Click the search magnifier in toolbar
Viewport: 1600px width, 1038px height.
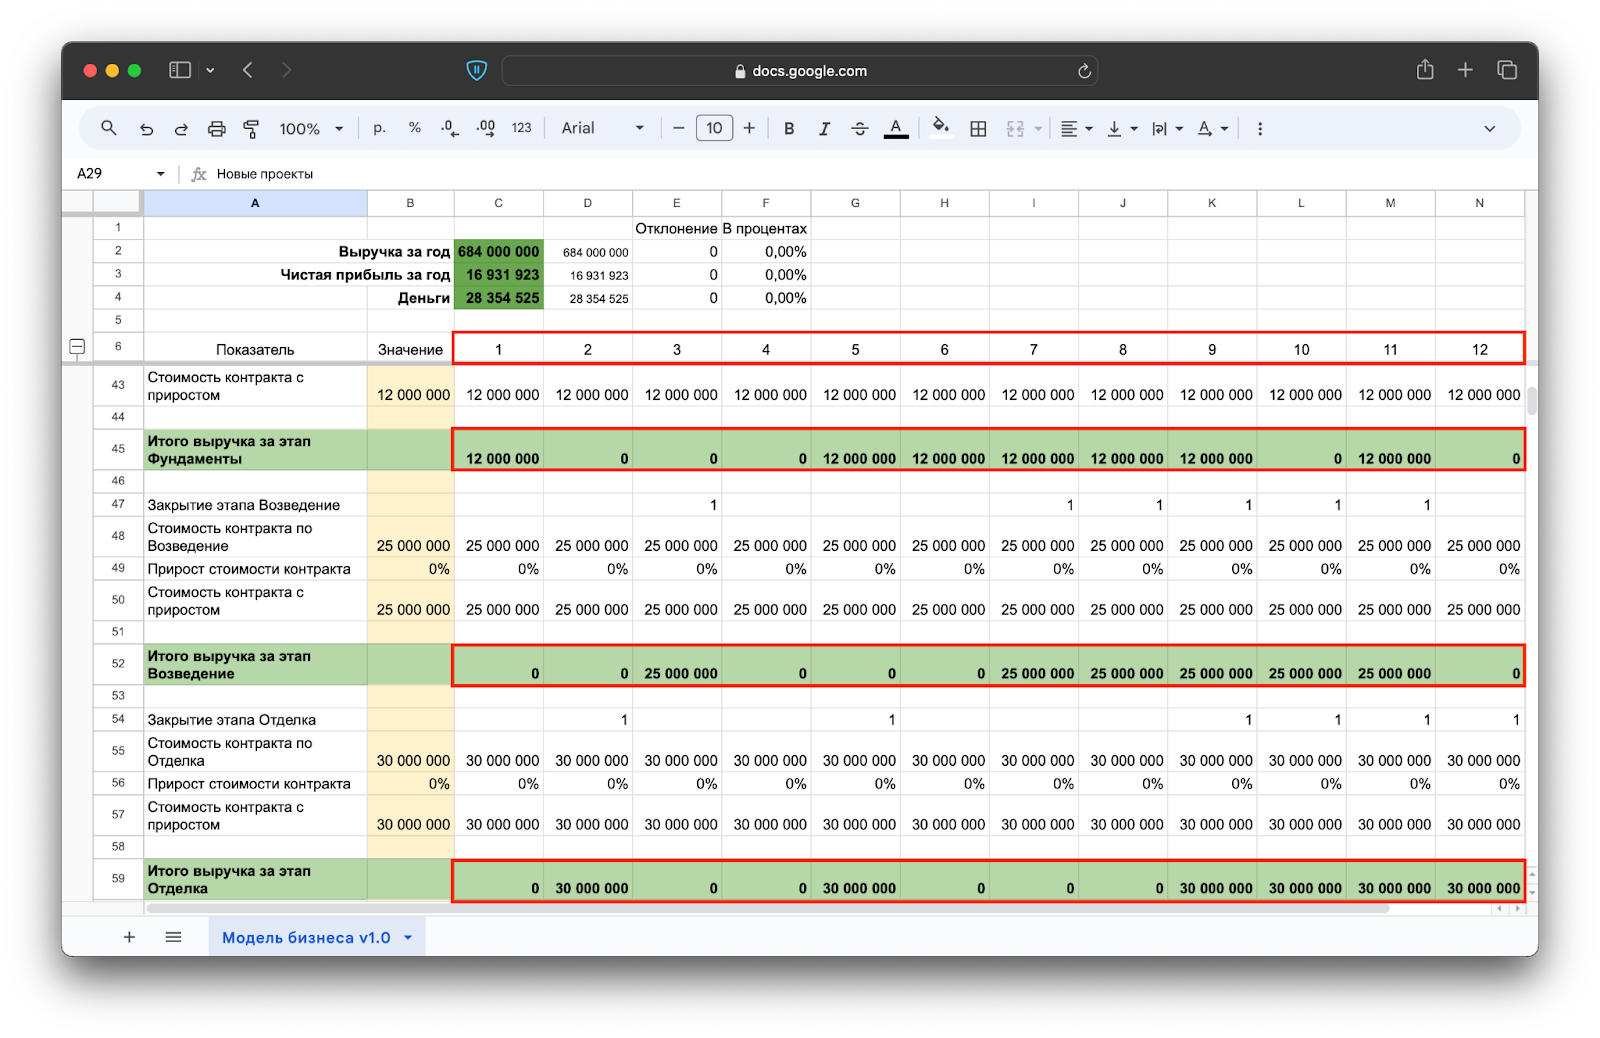point(109,128)
